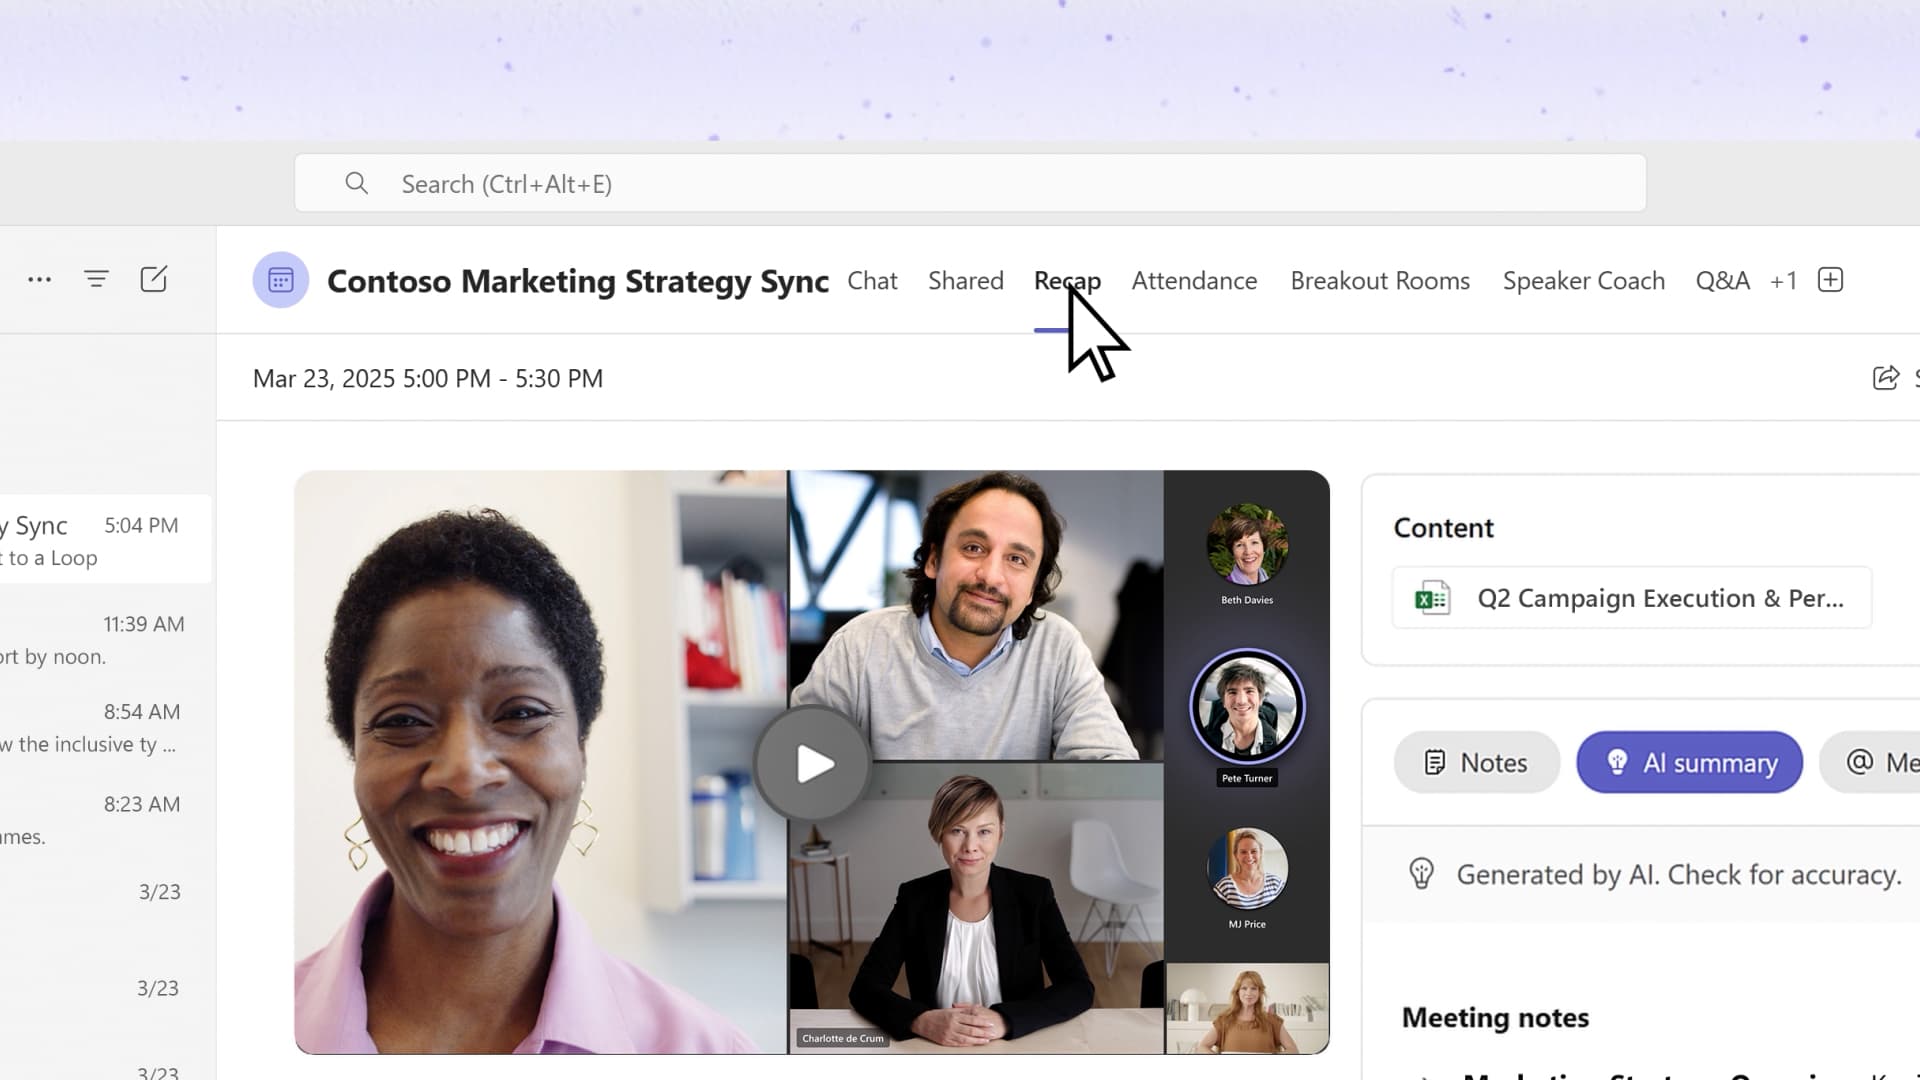This screenshot has height=1080, width=1920.
Task: Select Pete Turner participant avatar
Action: click(1247, 707)
